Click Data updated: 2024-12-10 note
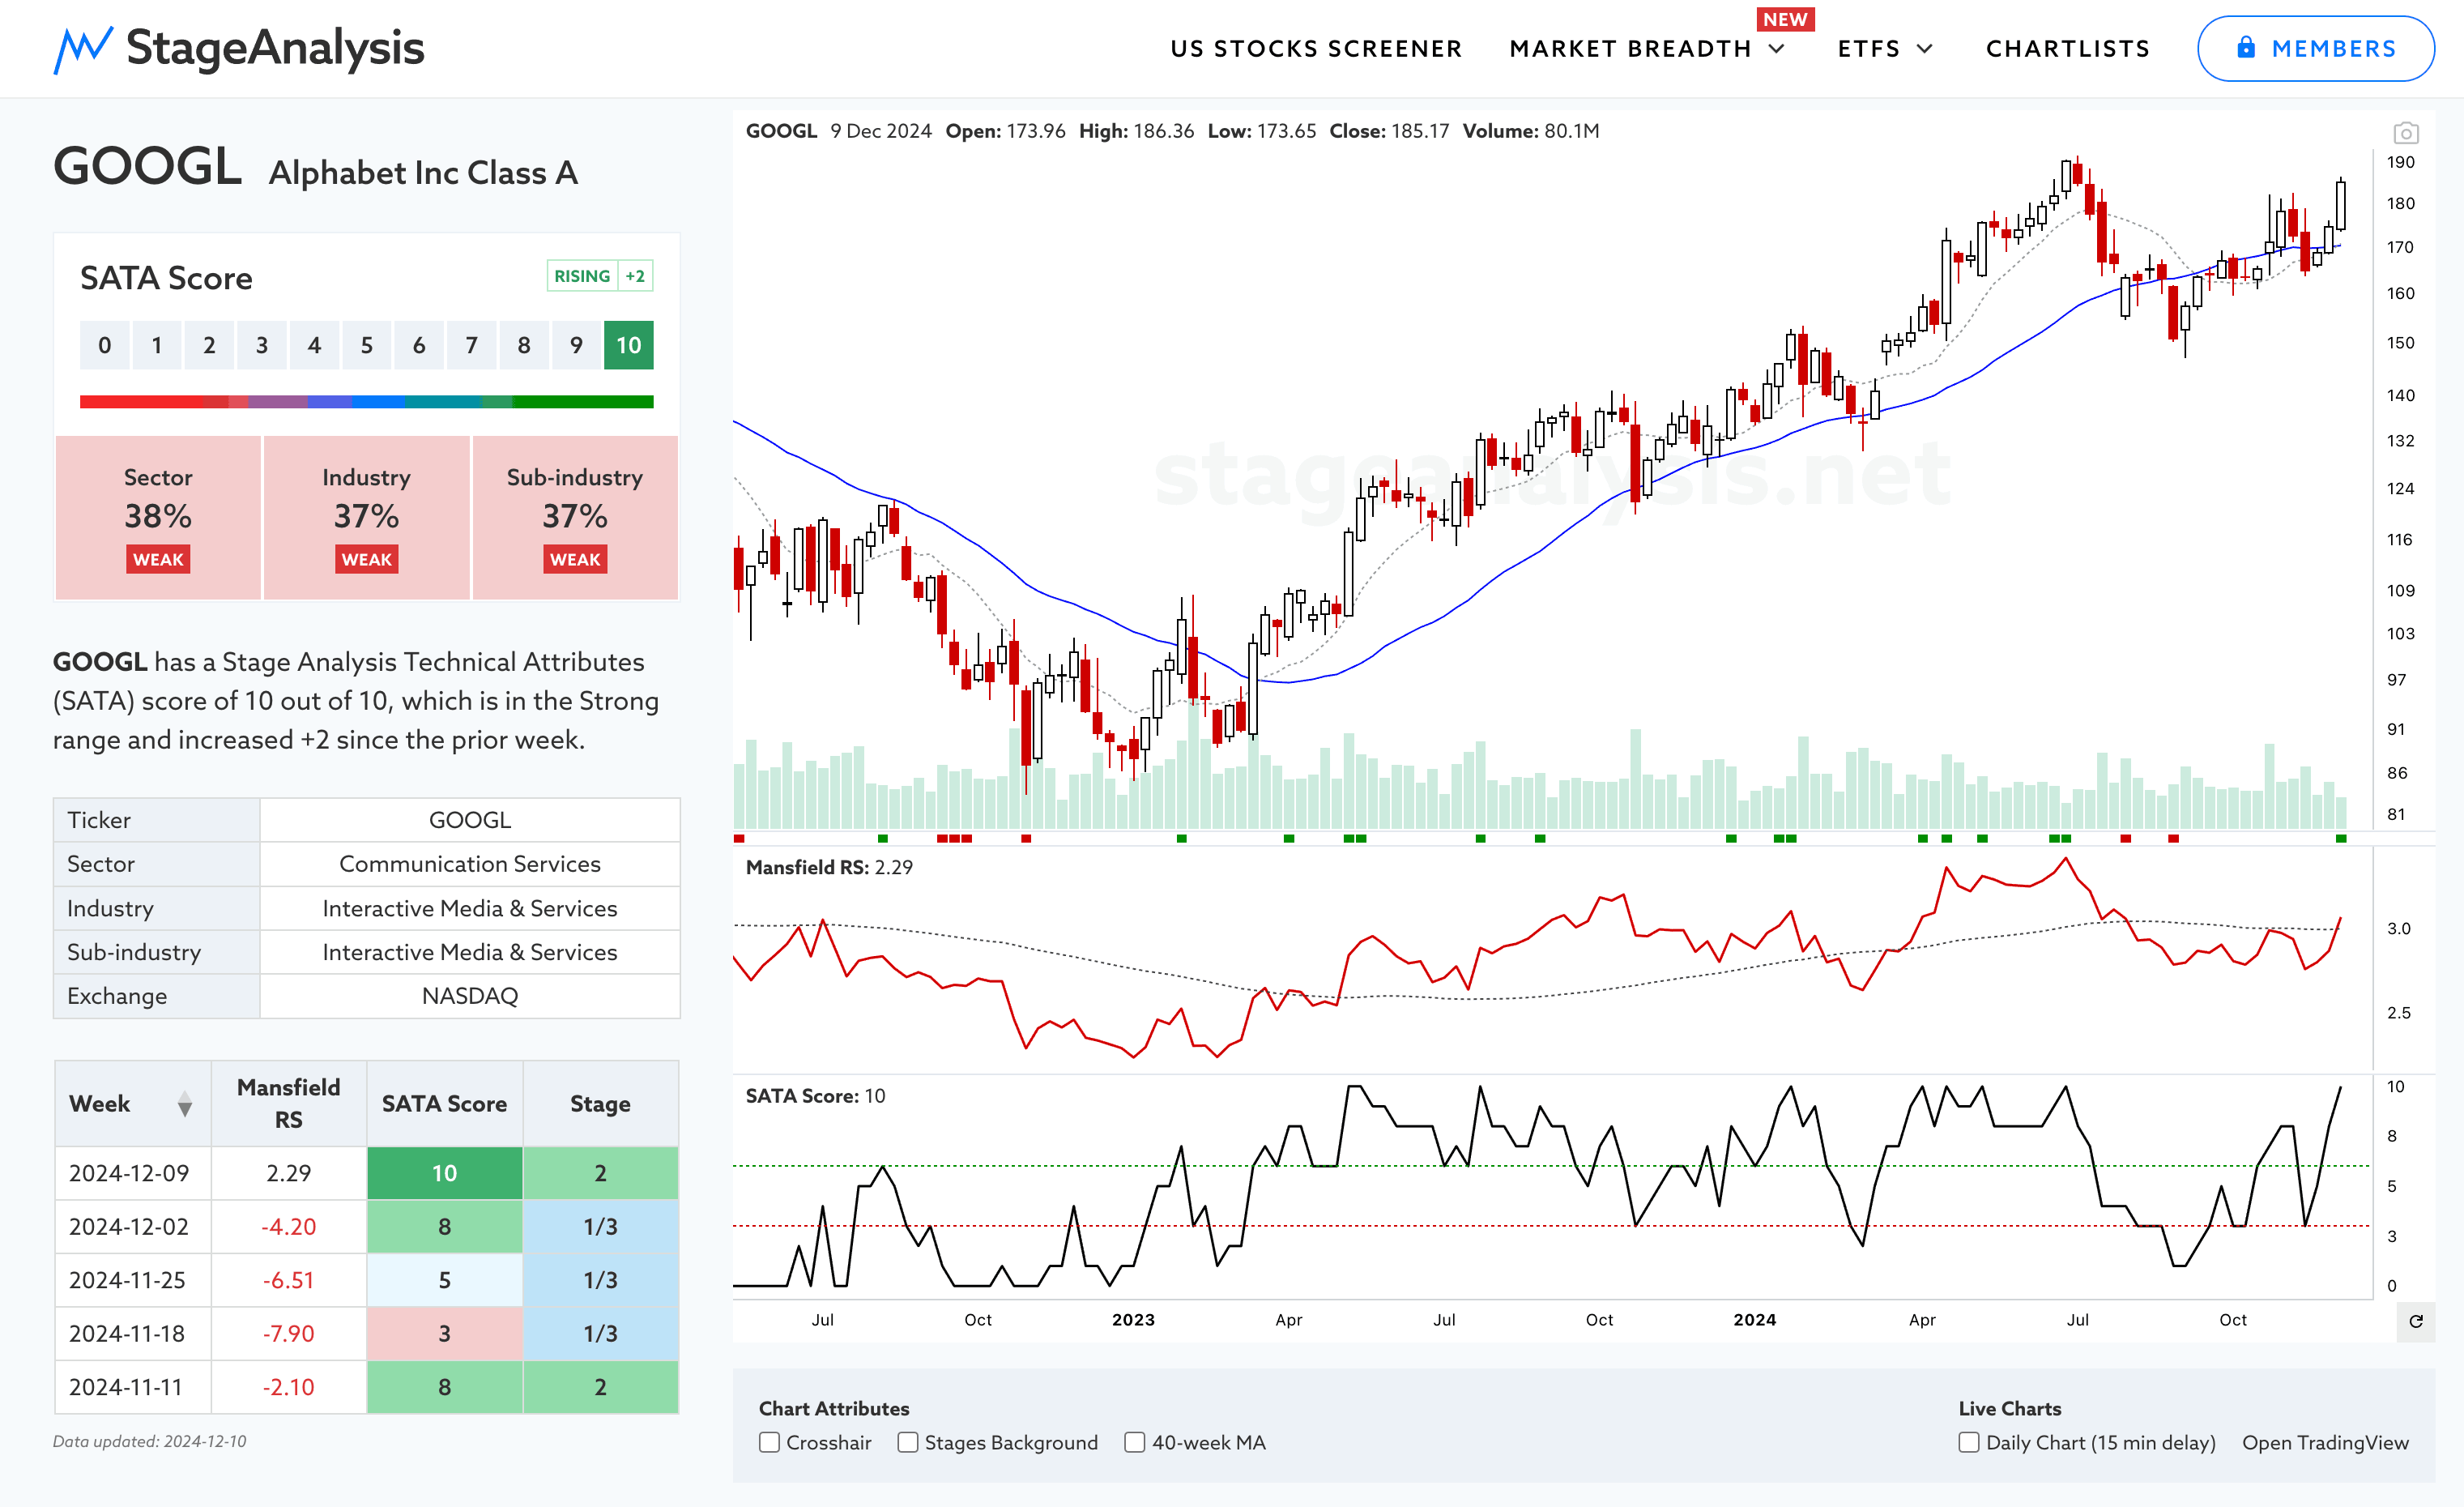The image size is (2464, 1507). (149, 1441)
